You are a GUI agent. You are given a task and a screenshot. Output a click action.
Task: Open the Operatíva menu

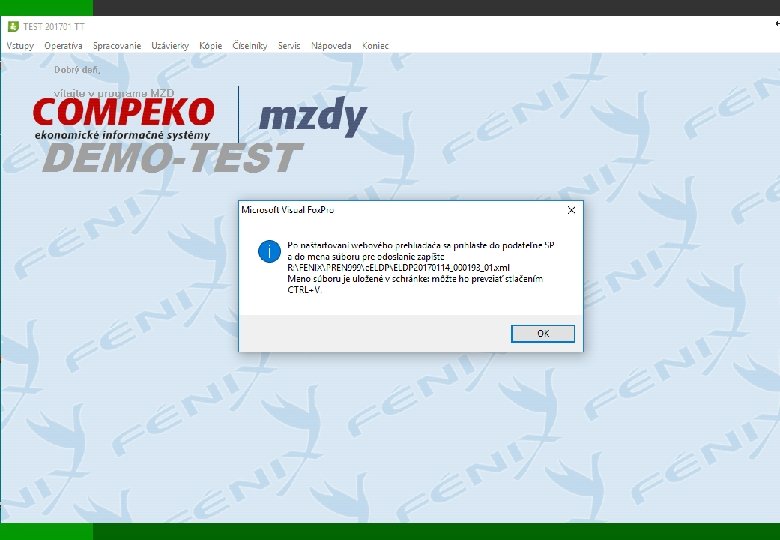point(63,46)
